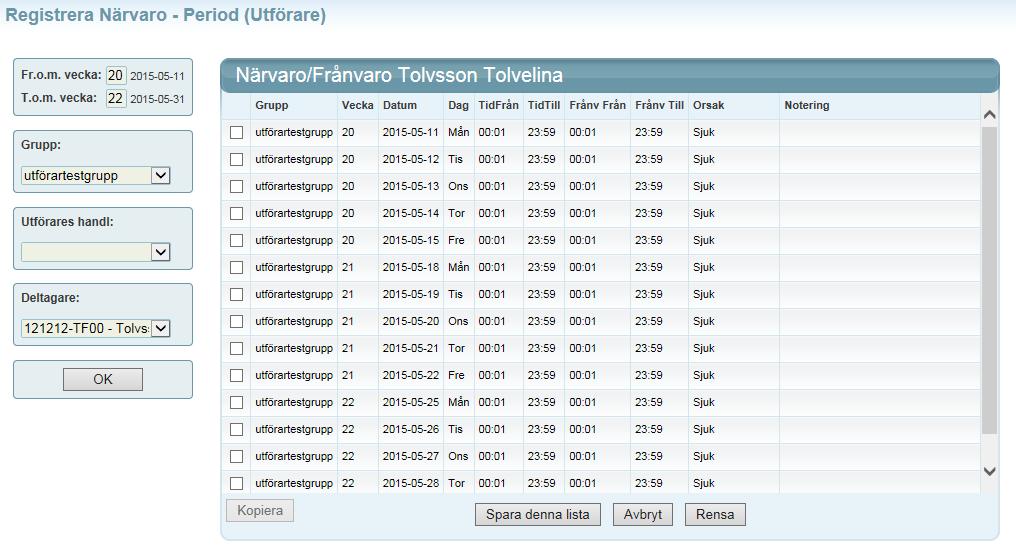Tick the checkbox for row 2015-05-25
Viewport: 1016px width, 559px height.
(237, 402)
